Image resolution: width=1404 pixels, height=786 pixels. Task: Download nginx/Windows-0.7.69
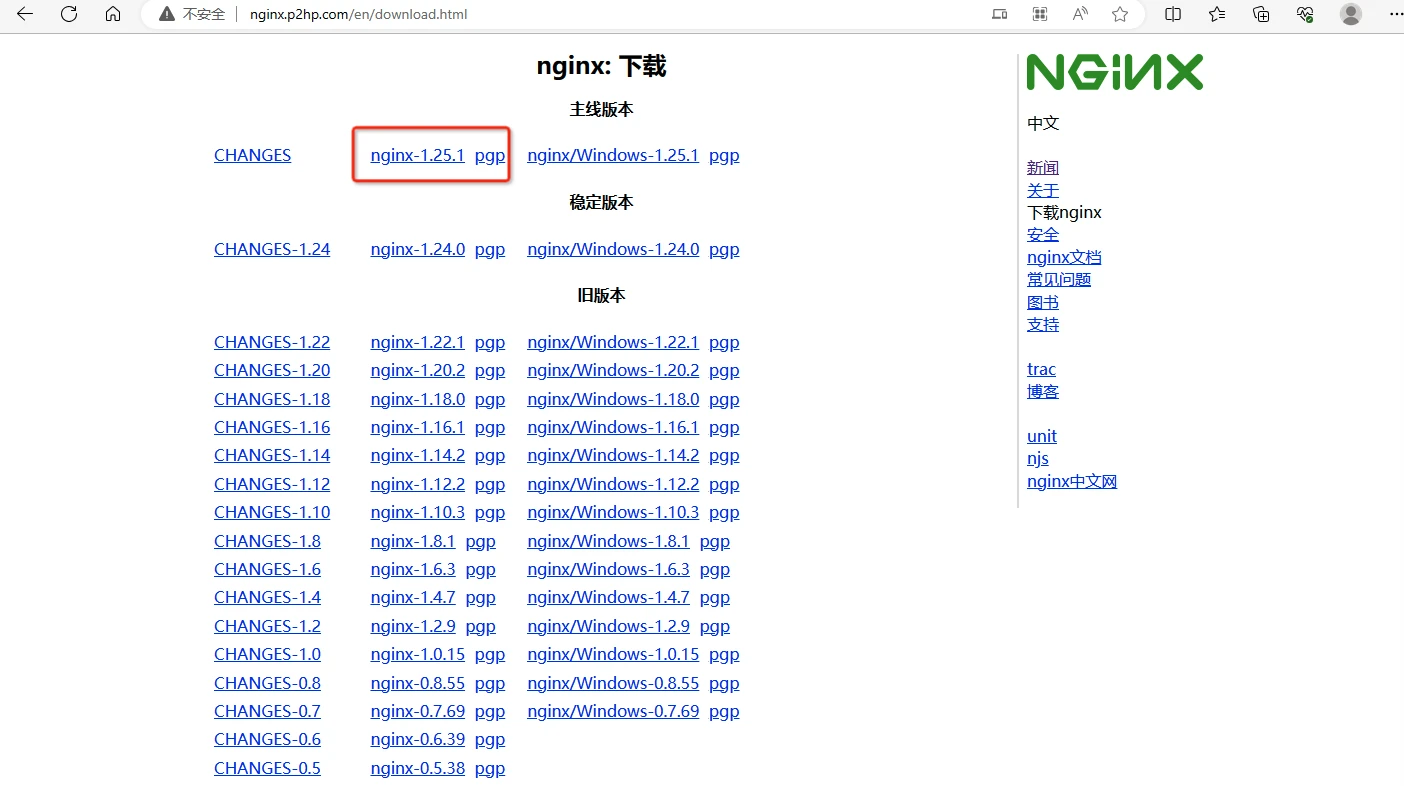tap(613, 711)
